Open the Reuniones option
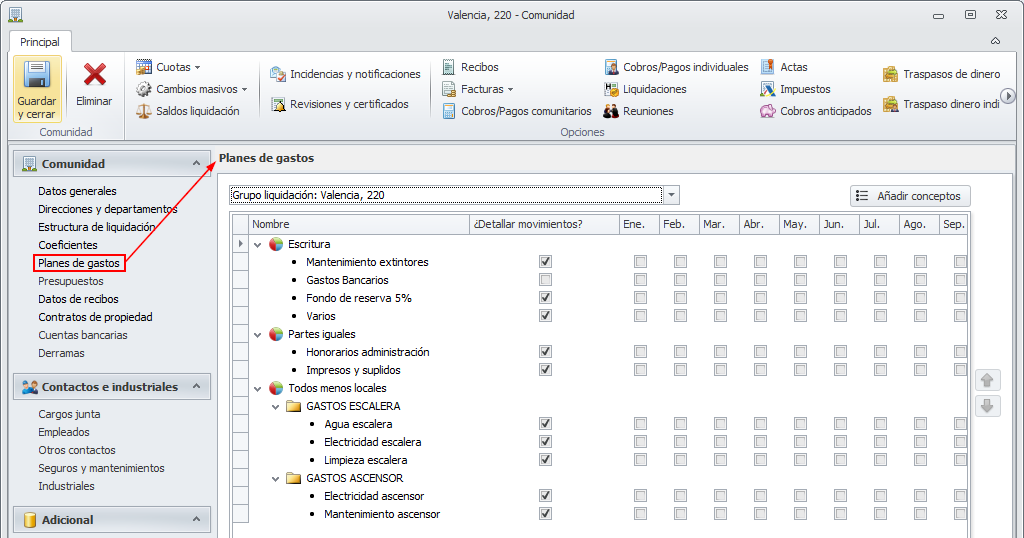This screenshot has width=1024, height=538. [x=647, y=111]
